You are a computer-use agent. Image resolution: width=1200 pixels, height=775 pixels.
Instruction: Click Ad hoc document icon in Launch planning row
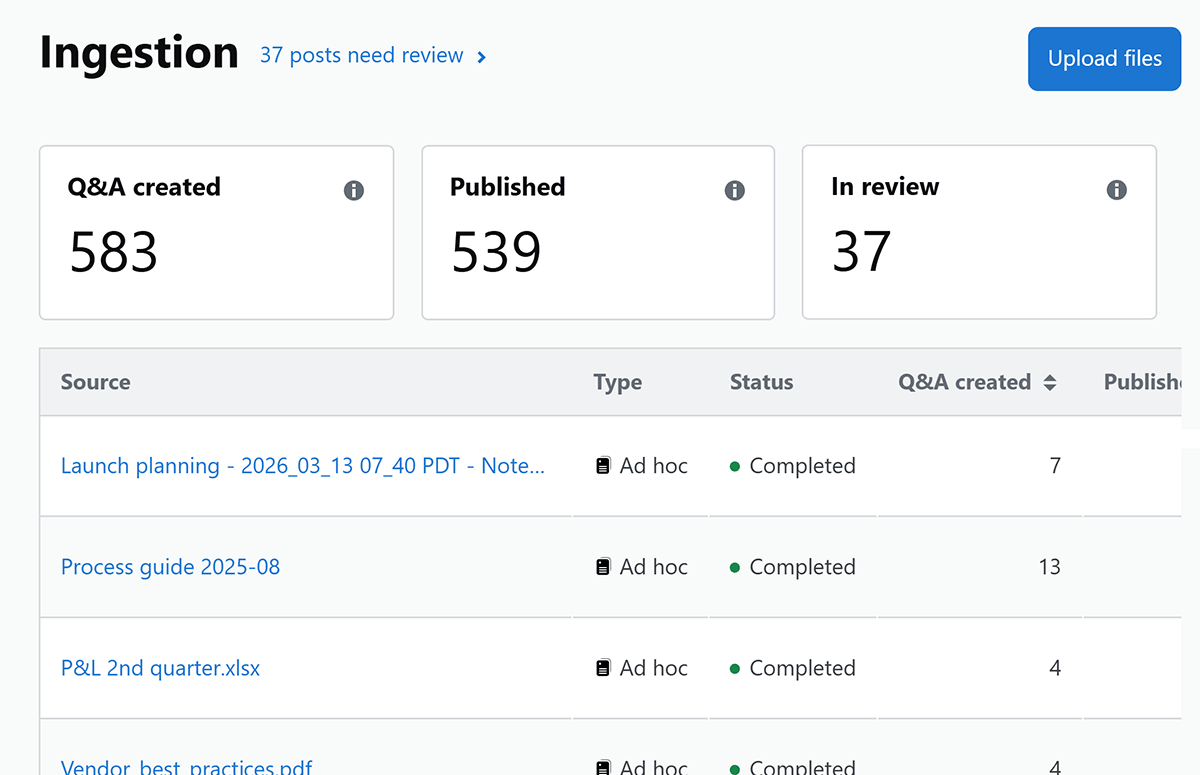tap(603, 466)
